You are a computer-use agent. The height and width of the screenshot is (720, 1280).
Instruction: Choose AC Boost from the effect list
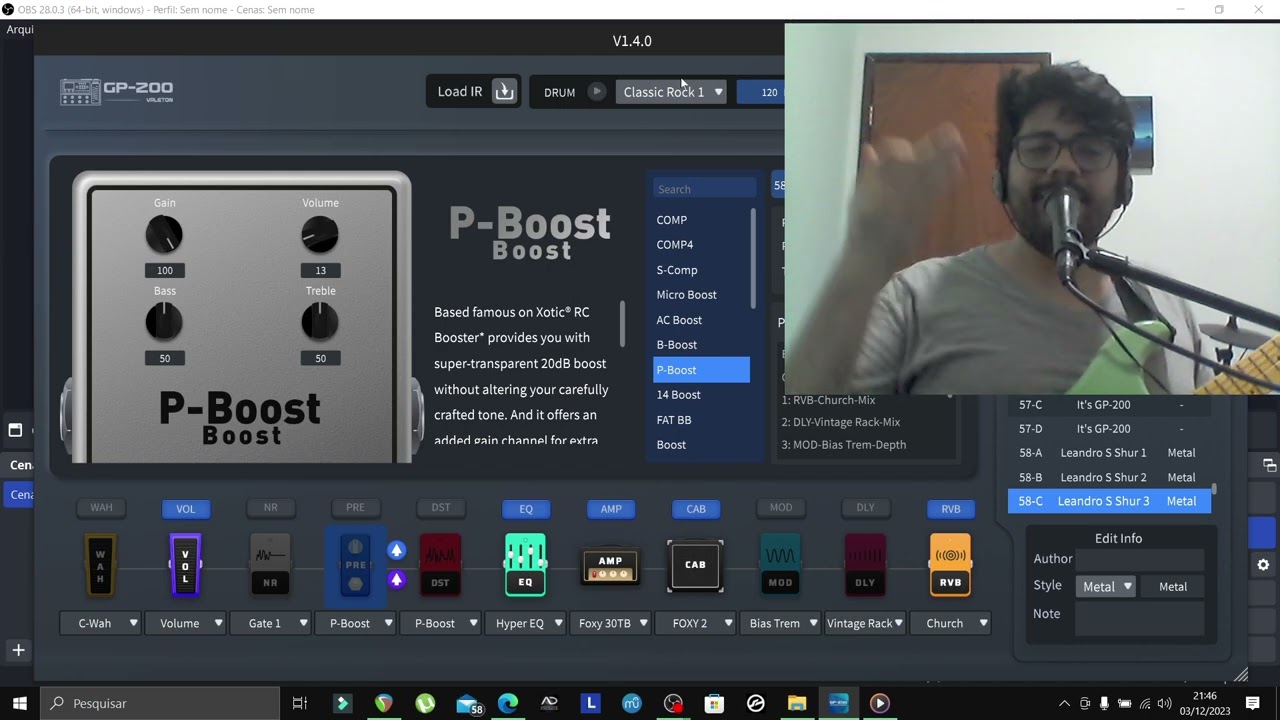click(x=701, y=320)
